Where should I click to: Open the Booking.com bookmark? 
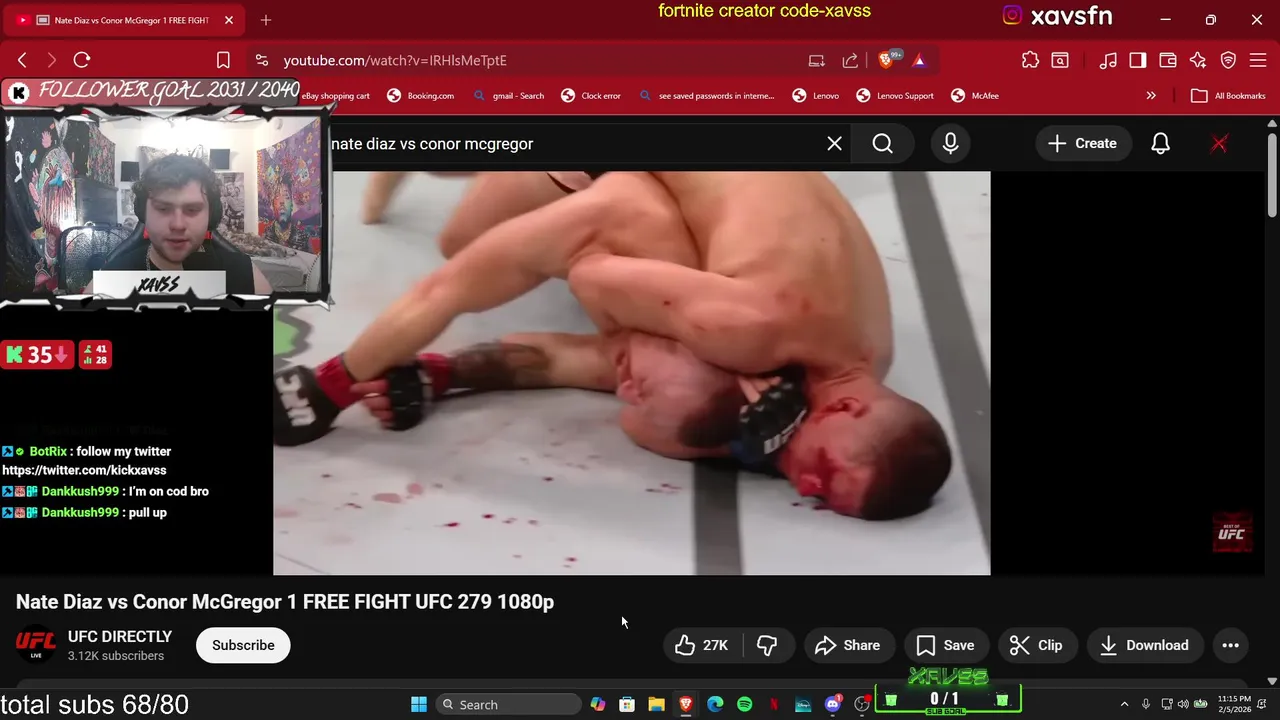click(420, 96)
